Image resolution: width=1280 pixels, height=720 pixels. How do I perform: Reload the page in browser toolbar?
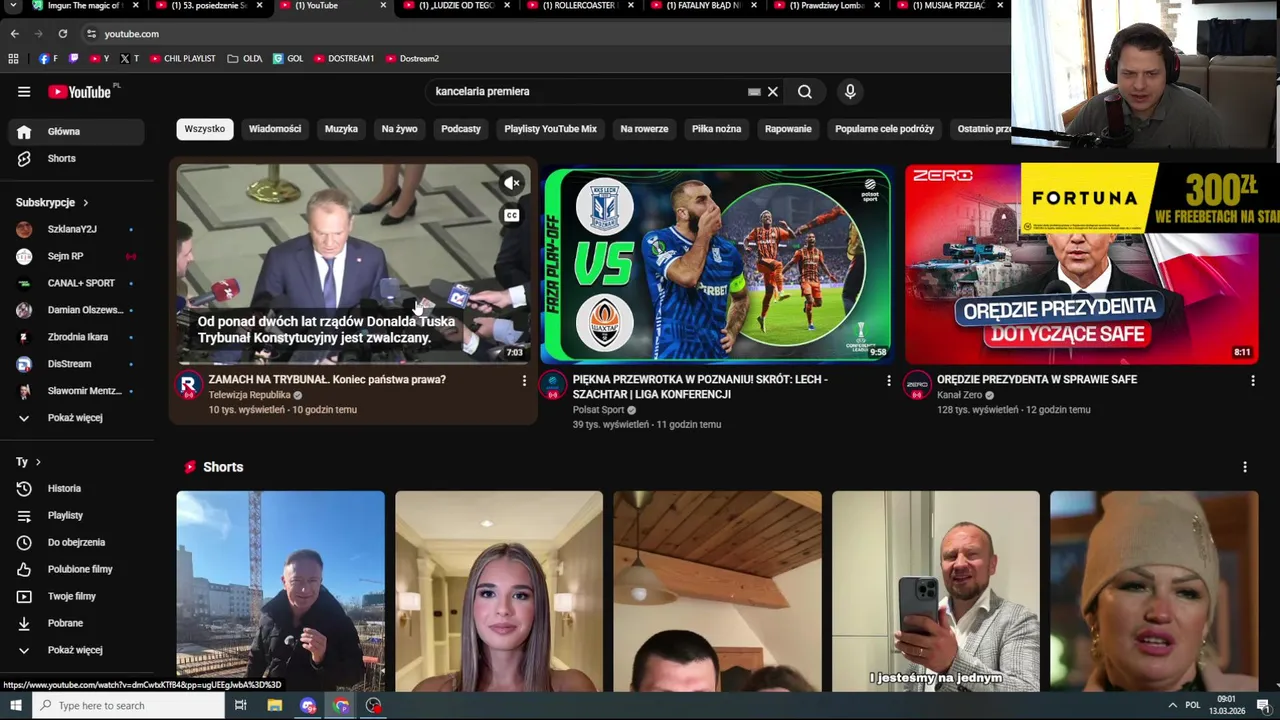[x=63, y=34]
